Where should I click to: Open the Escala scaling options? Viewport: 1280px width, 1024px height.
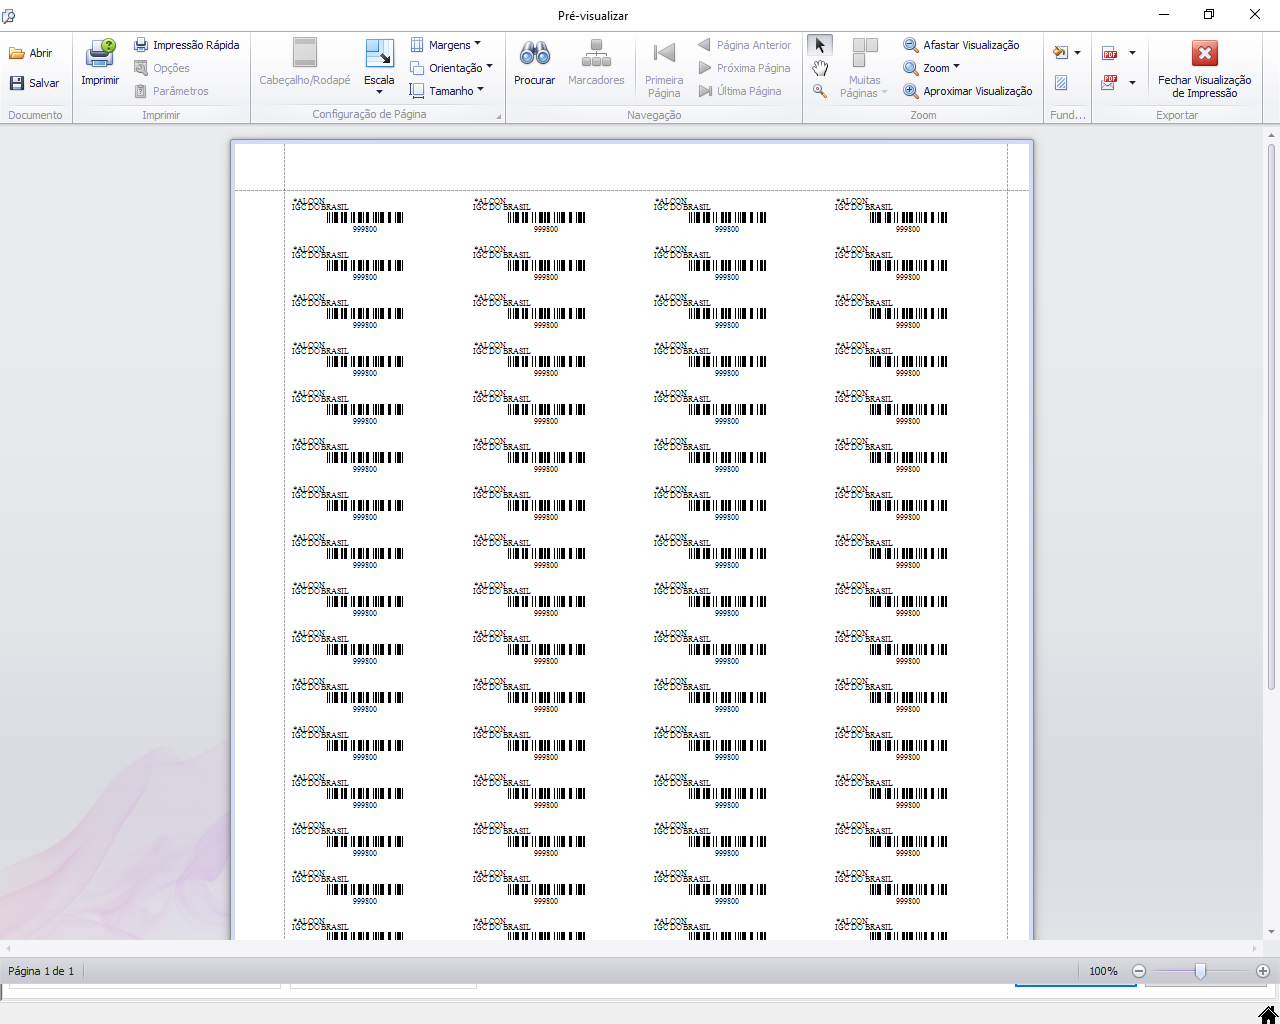(x=379, y=66)
